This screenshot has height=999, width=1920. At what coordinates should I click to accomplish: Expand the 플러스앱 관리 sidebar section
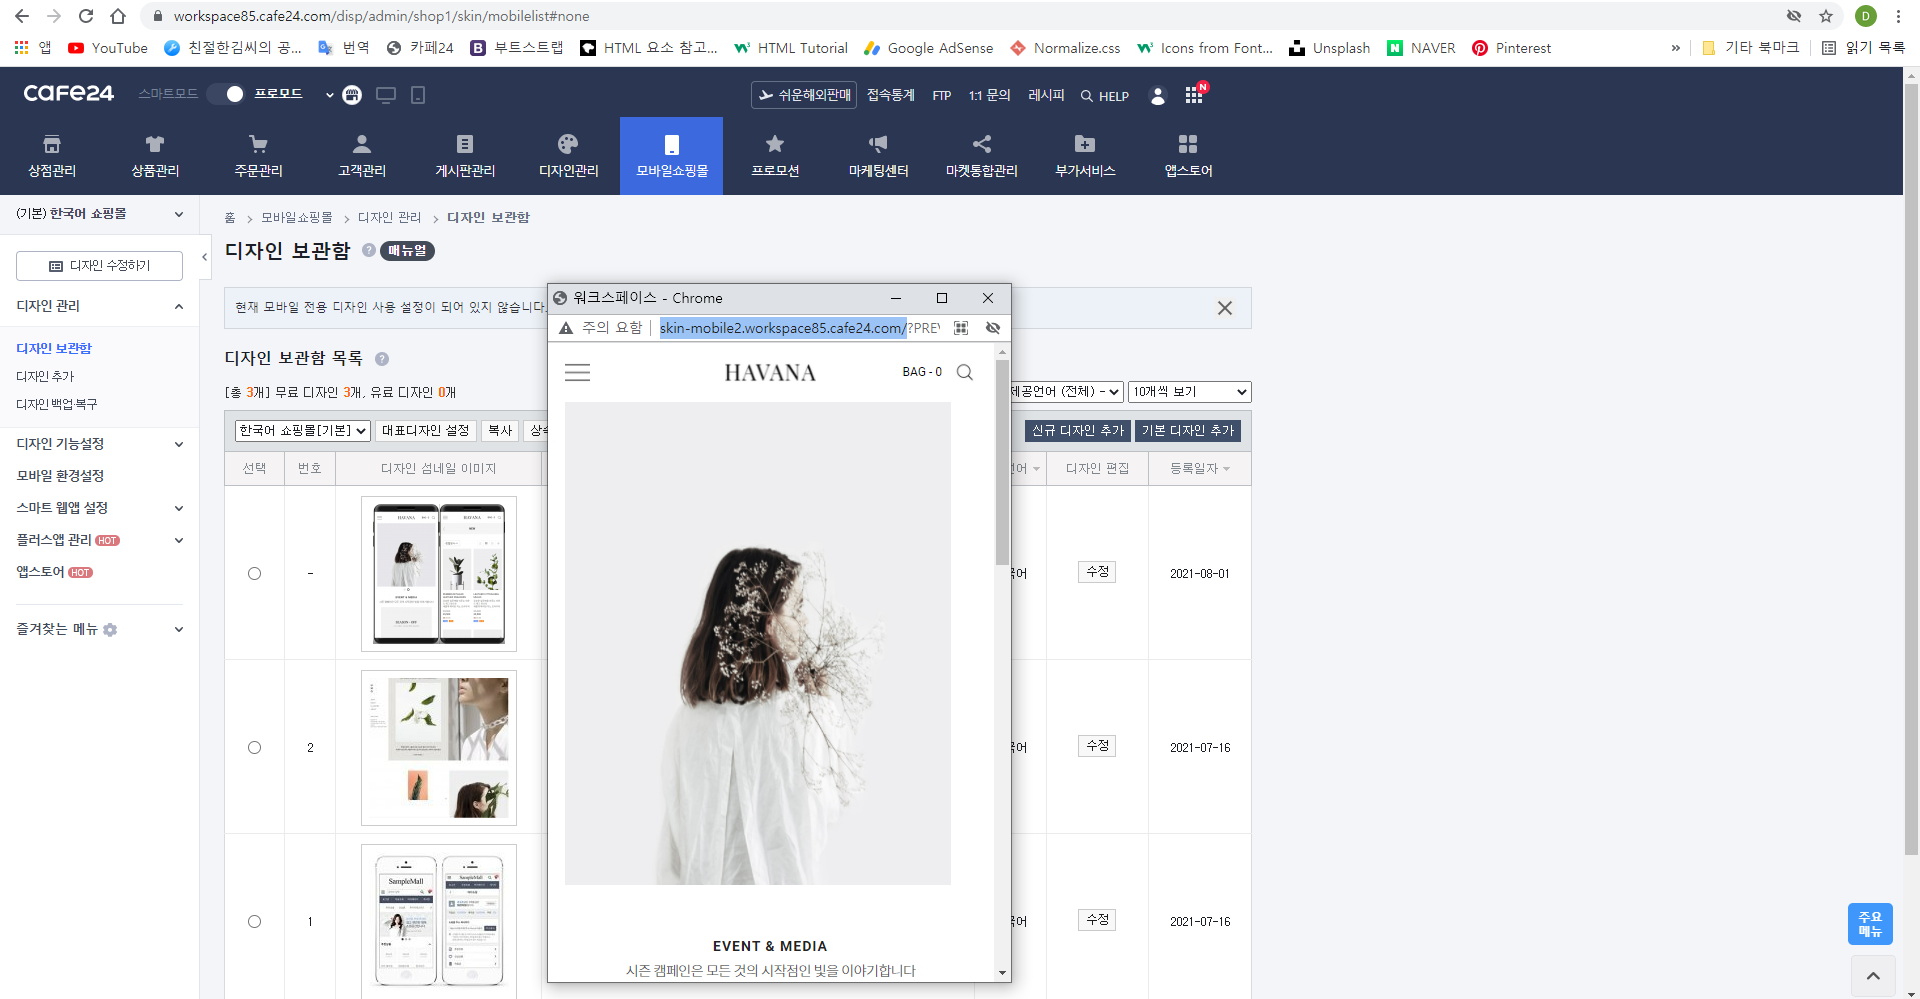179,541
